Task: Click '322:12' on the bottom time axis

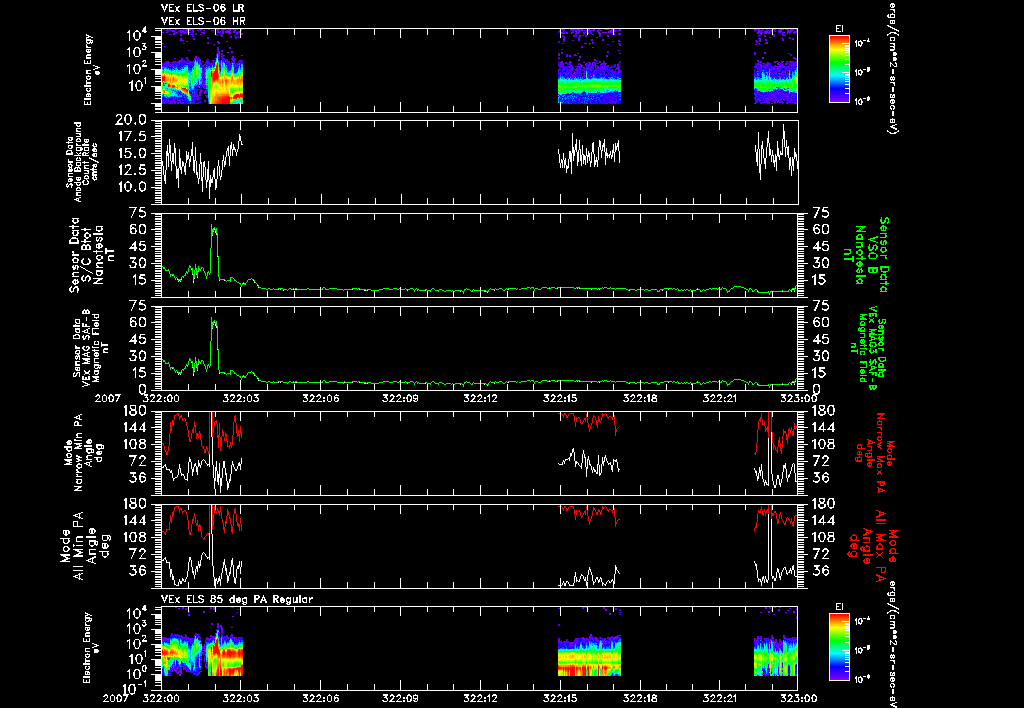Action: pos(480,698)
